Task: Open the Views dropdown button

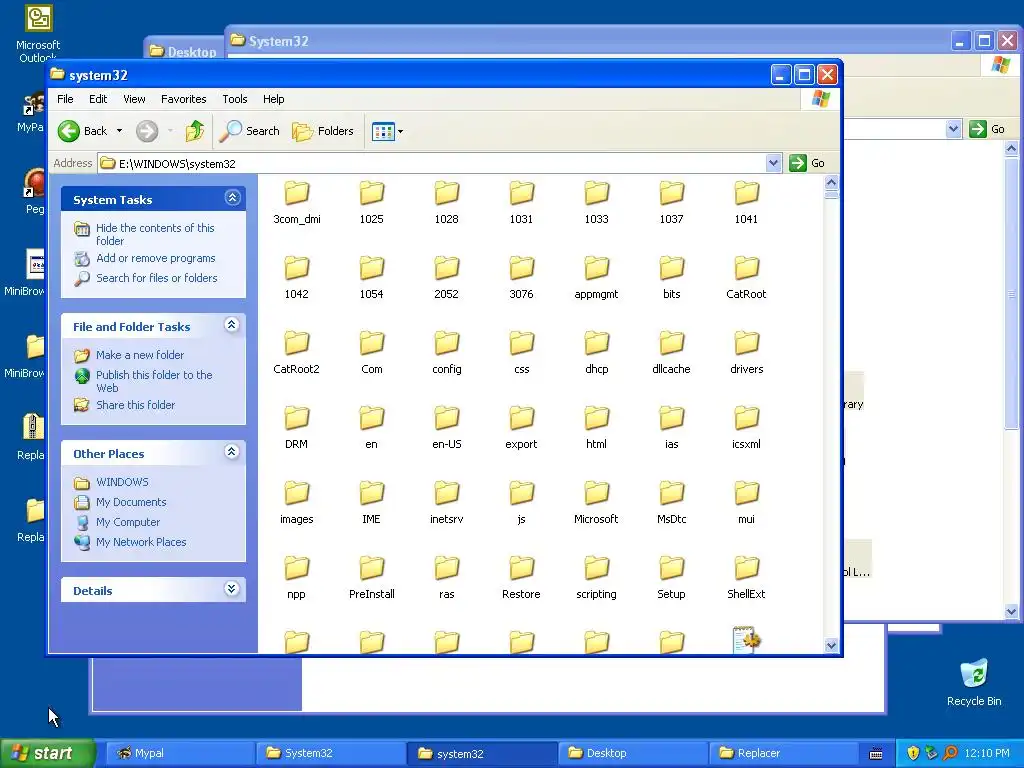Action: (387, 131)
